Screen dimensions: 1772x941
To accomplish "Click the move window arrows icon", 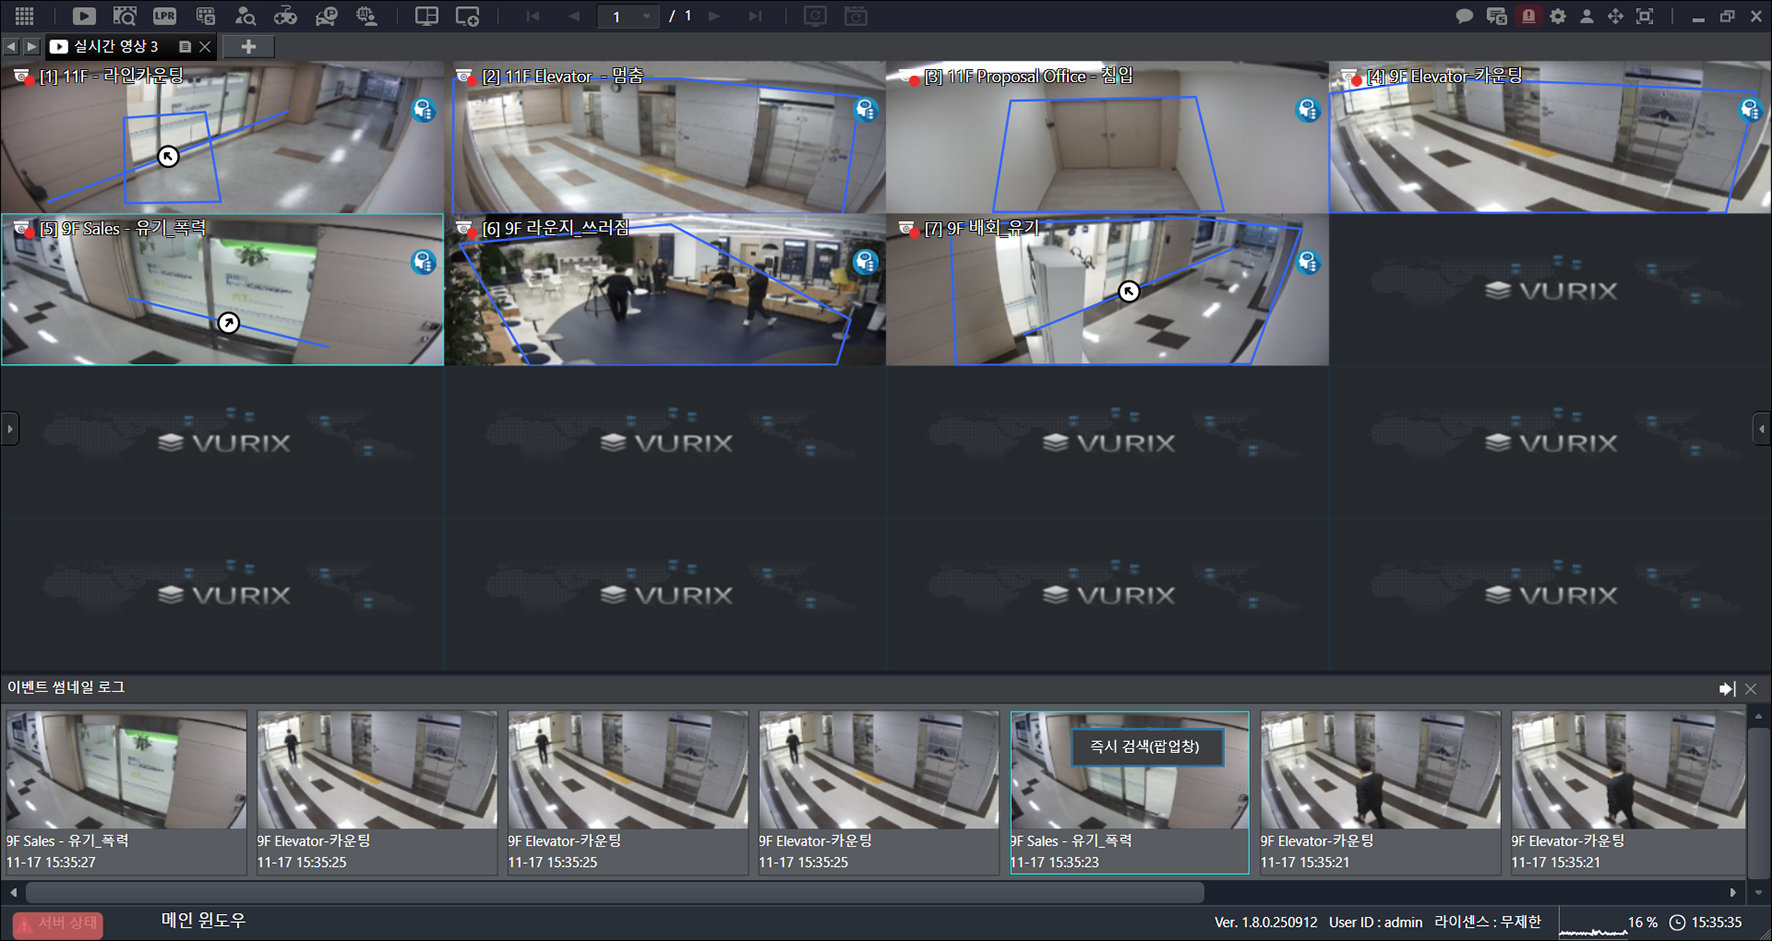I will pos(1615,16).
